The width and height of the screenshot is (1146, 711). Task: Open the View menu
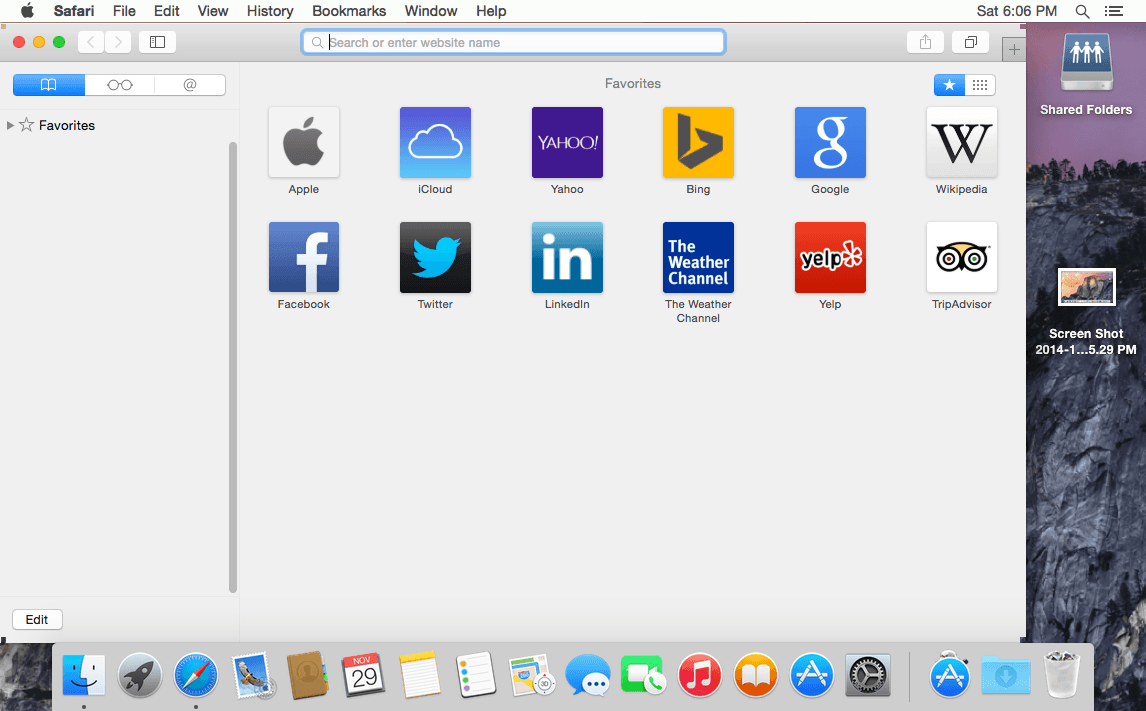pos(213,11)
